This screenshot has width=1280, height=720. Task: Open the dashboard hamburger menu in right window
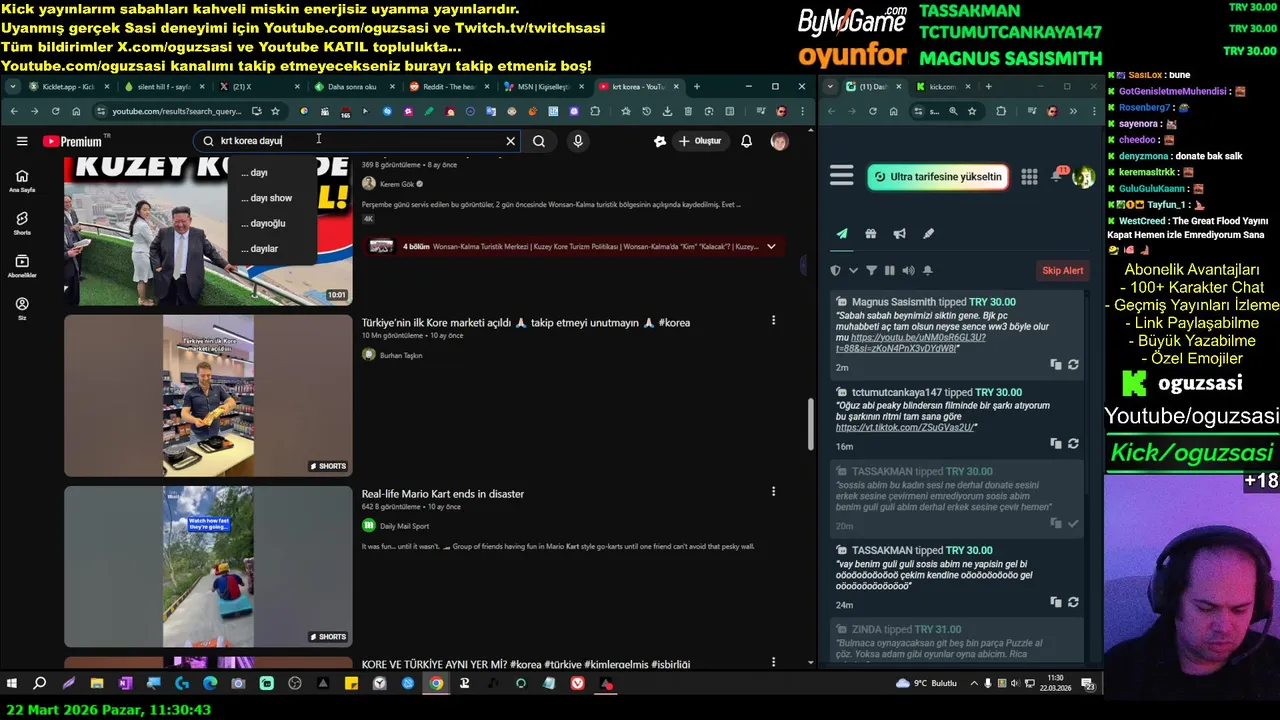click(842, 177)
